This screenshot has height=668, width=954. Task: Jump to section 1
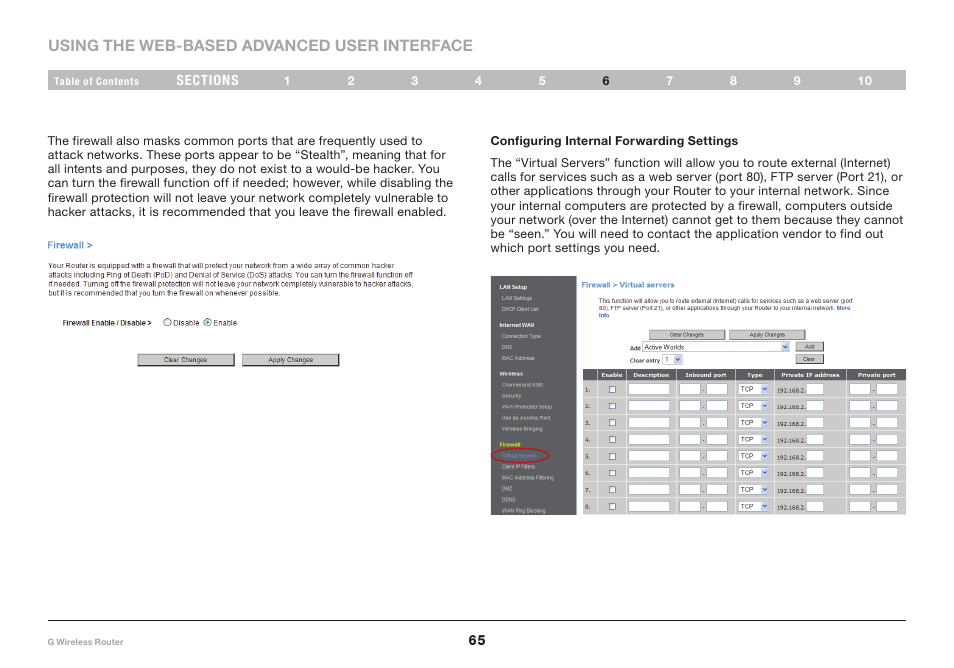287,81
